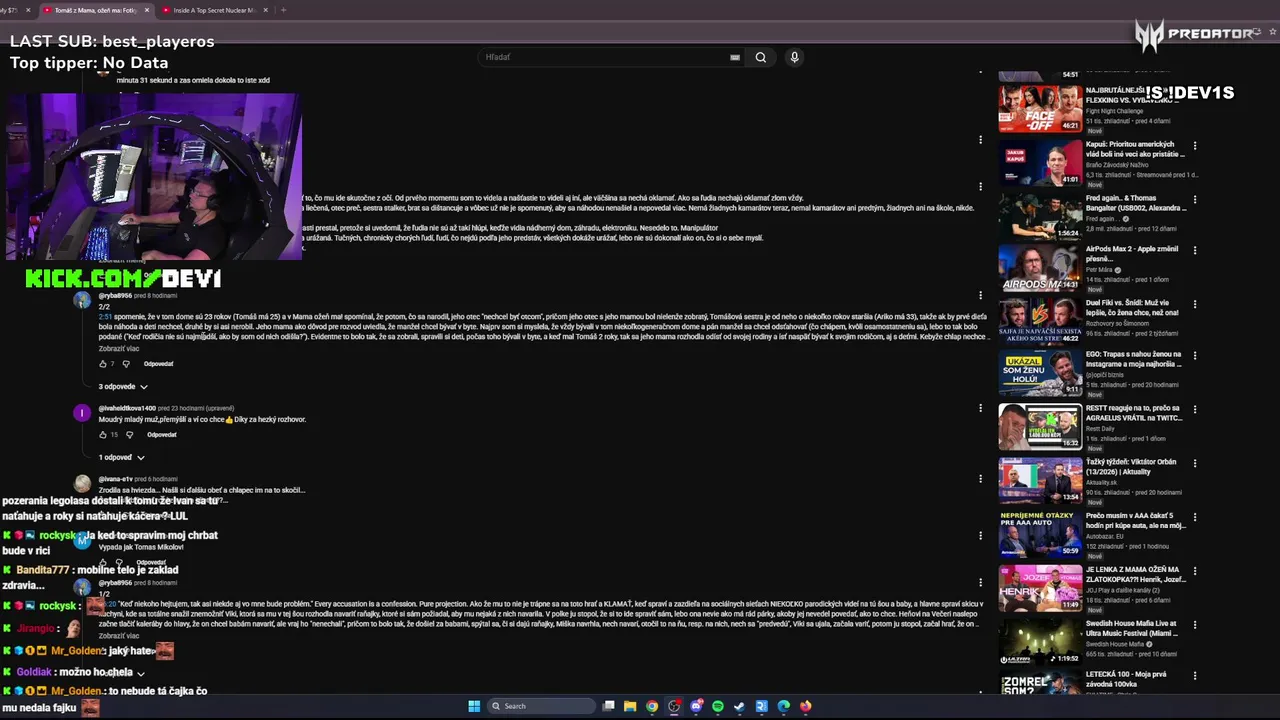Open options menu for ryba8956 2:51 comment

pos(980,295)
